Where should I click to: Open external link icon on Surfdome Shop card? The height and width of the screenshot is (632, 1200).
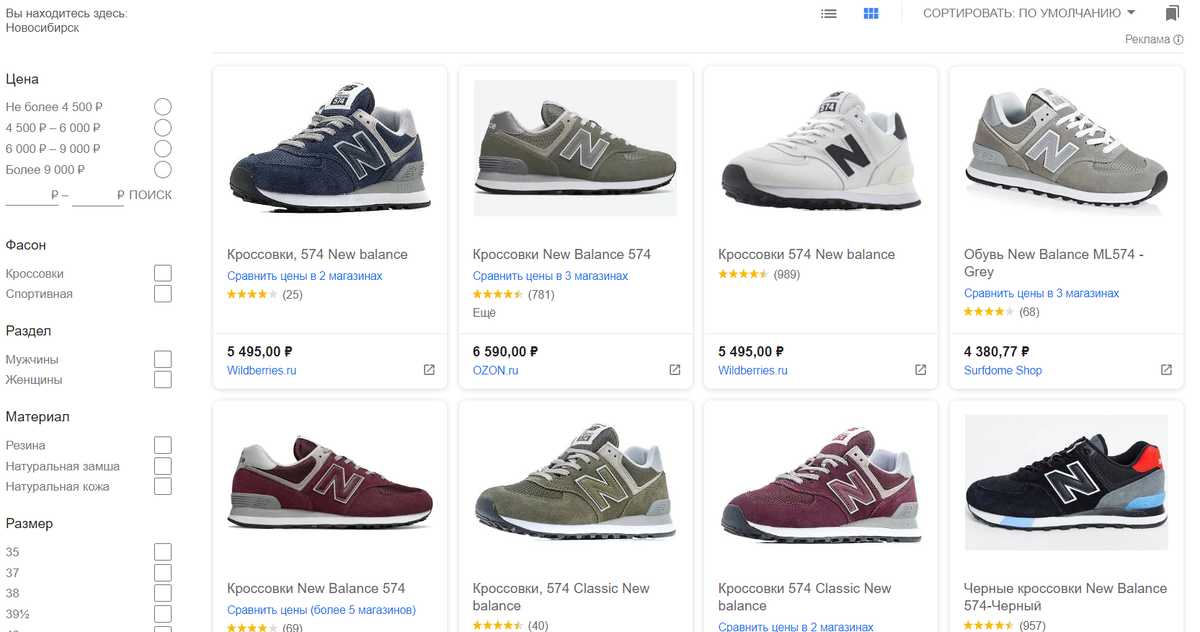coord(1166,370)
